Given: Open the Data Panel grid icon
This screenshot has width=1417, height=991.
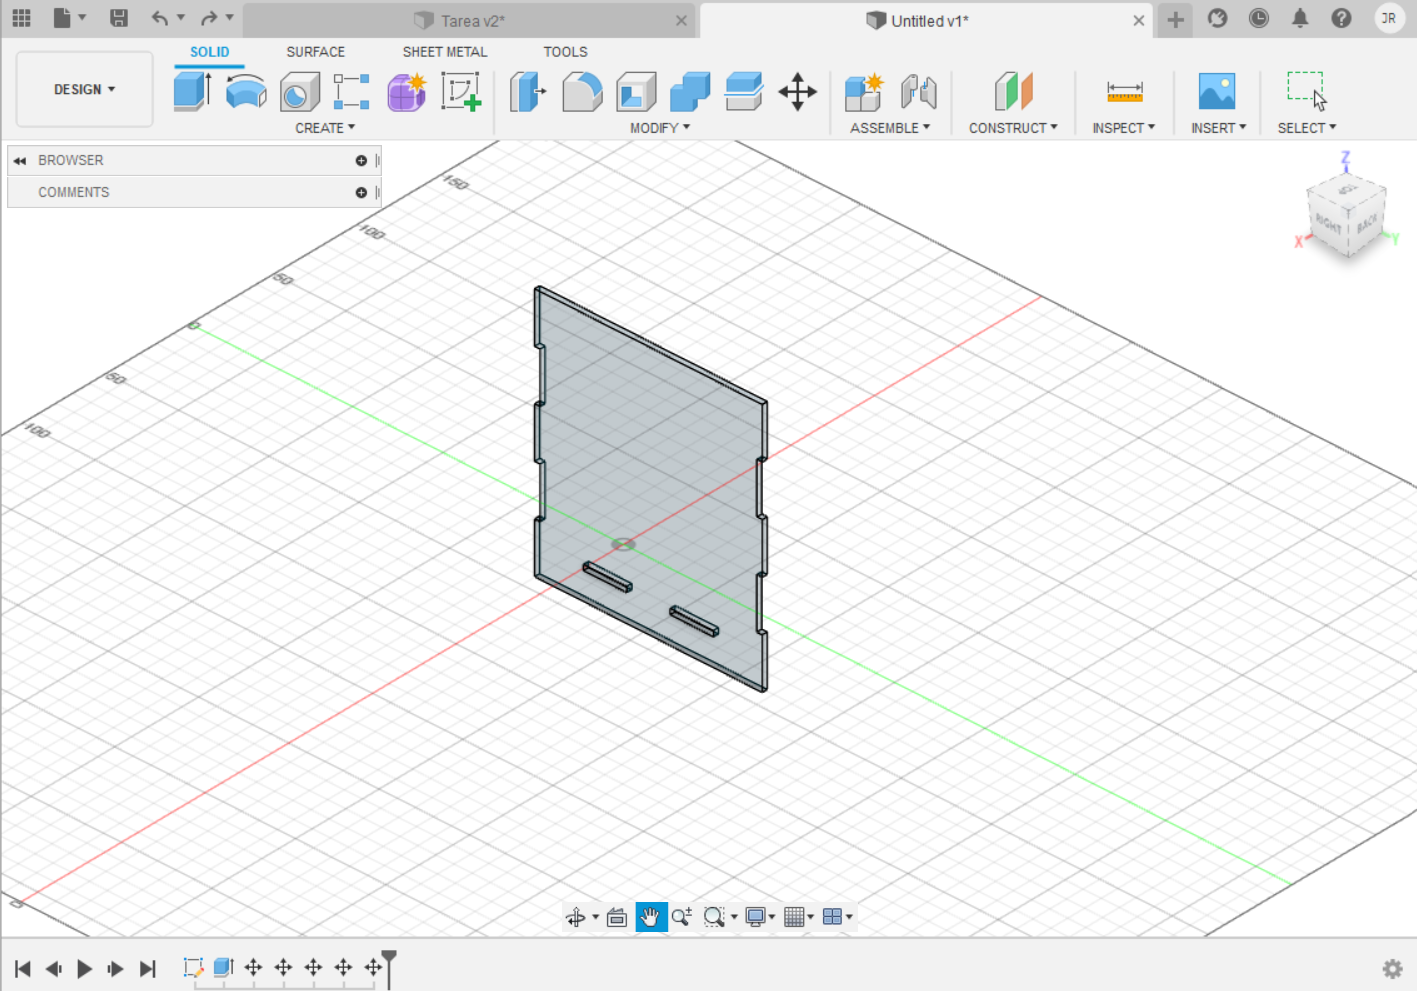Looking at the screenshot, I should [21, 18].
